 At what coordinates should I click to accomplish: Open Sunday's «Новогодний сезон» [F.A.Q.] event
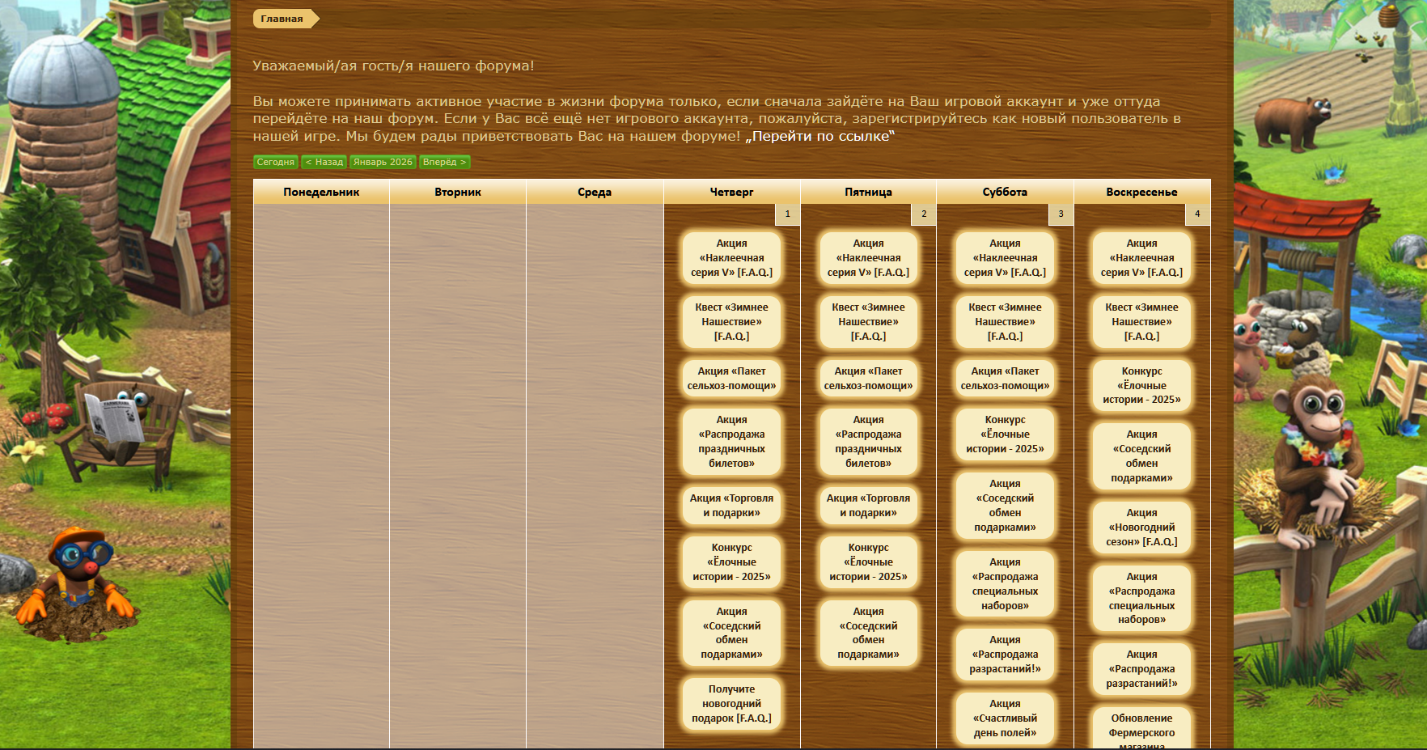tap(1142, 527)
